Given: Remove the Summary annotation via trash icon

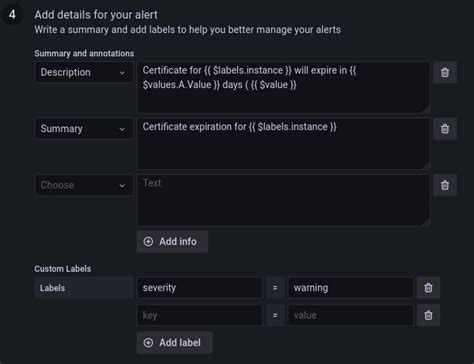Looking at the screenshot, I should click(x=445, y=129).
